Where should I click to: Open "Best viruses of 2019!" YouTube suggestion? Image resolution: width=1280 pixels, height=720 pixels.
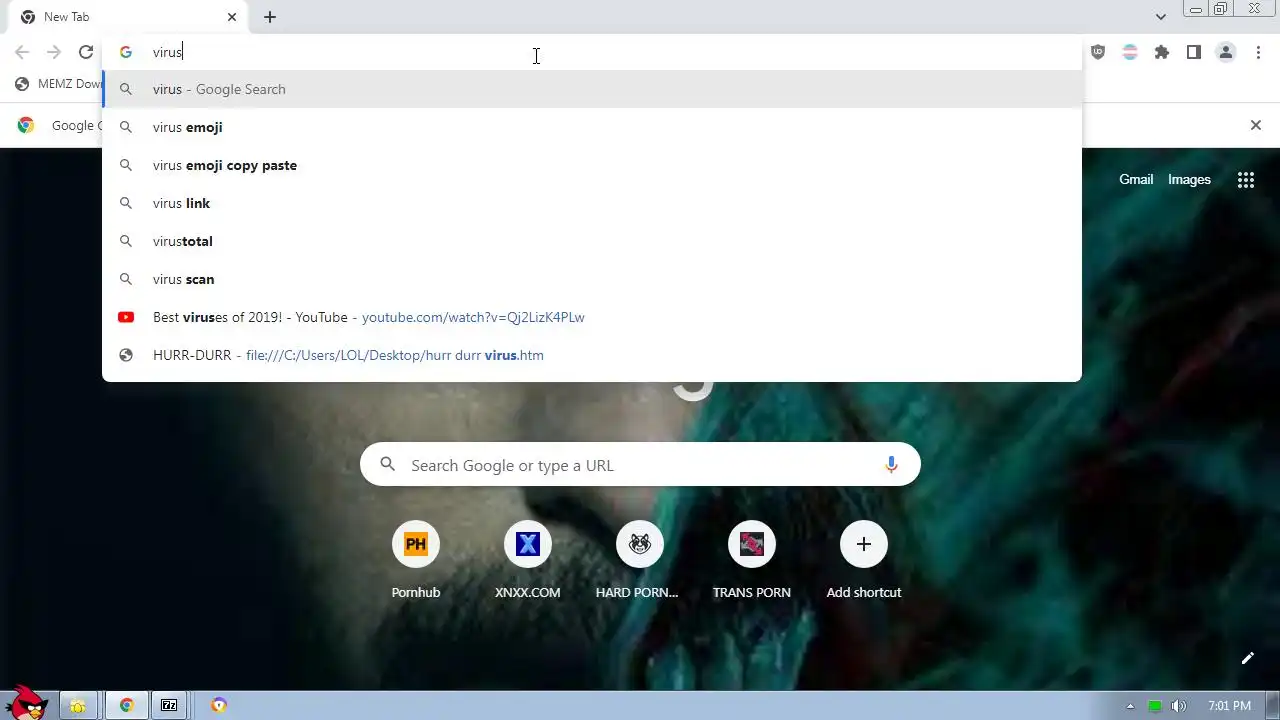[592, 317]
